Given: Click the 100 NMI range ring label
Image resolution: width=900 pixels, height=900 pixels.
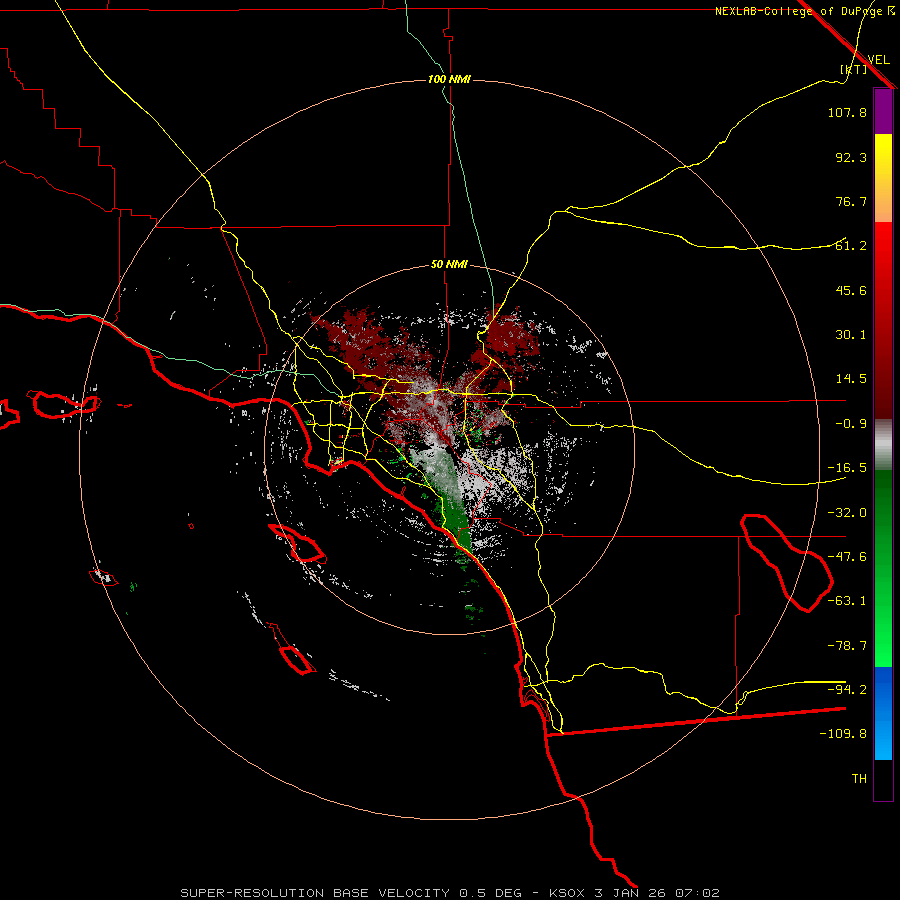Looking at the screenshot, I should tap(449, 79).
